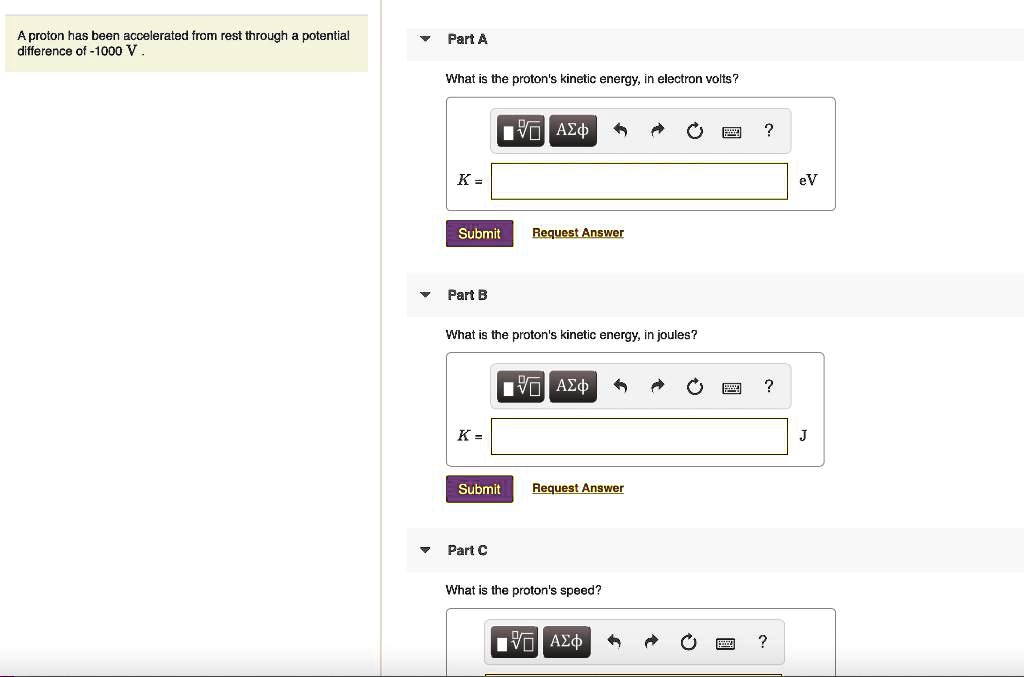Focus the kinetic energy eV input field
This screenshot has width=1024, height=677.
639,181
